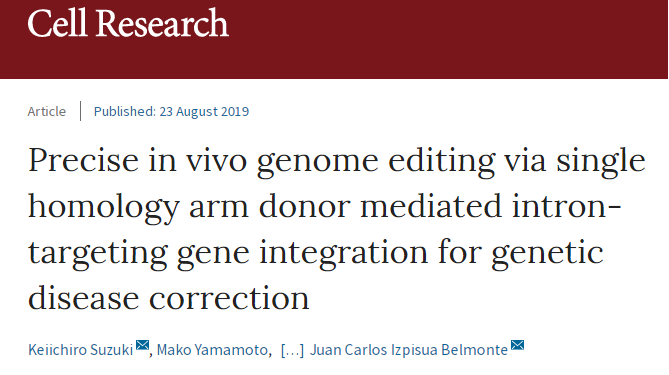Click the title line 'homology arm donor mediated intron-'
This screenshot has height=375, width=669.
point(324,207)
